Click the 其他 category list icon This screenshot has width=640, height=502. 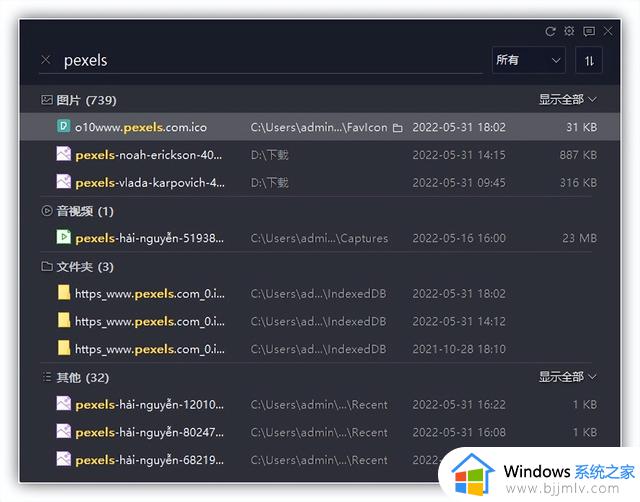47,377
